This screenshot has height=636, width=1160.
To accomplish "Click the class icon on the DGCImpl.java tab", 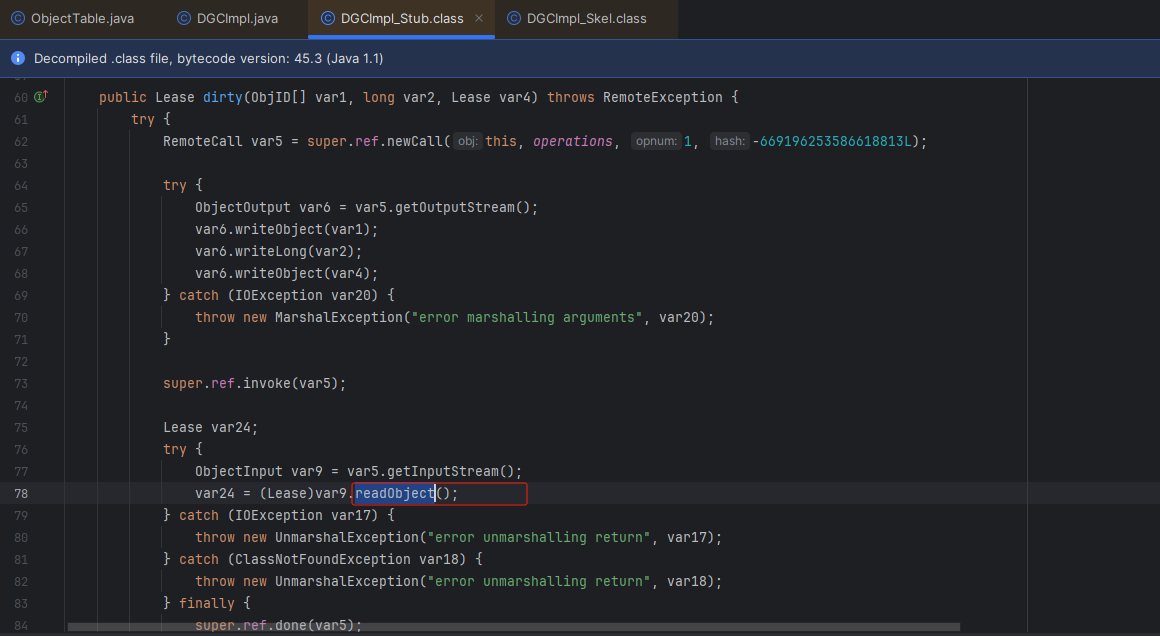I will 183,19.
